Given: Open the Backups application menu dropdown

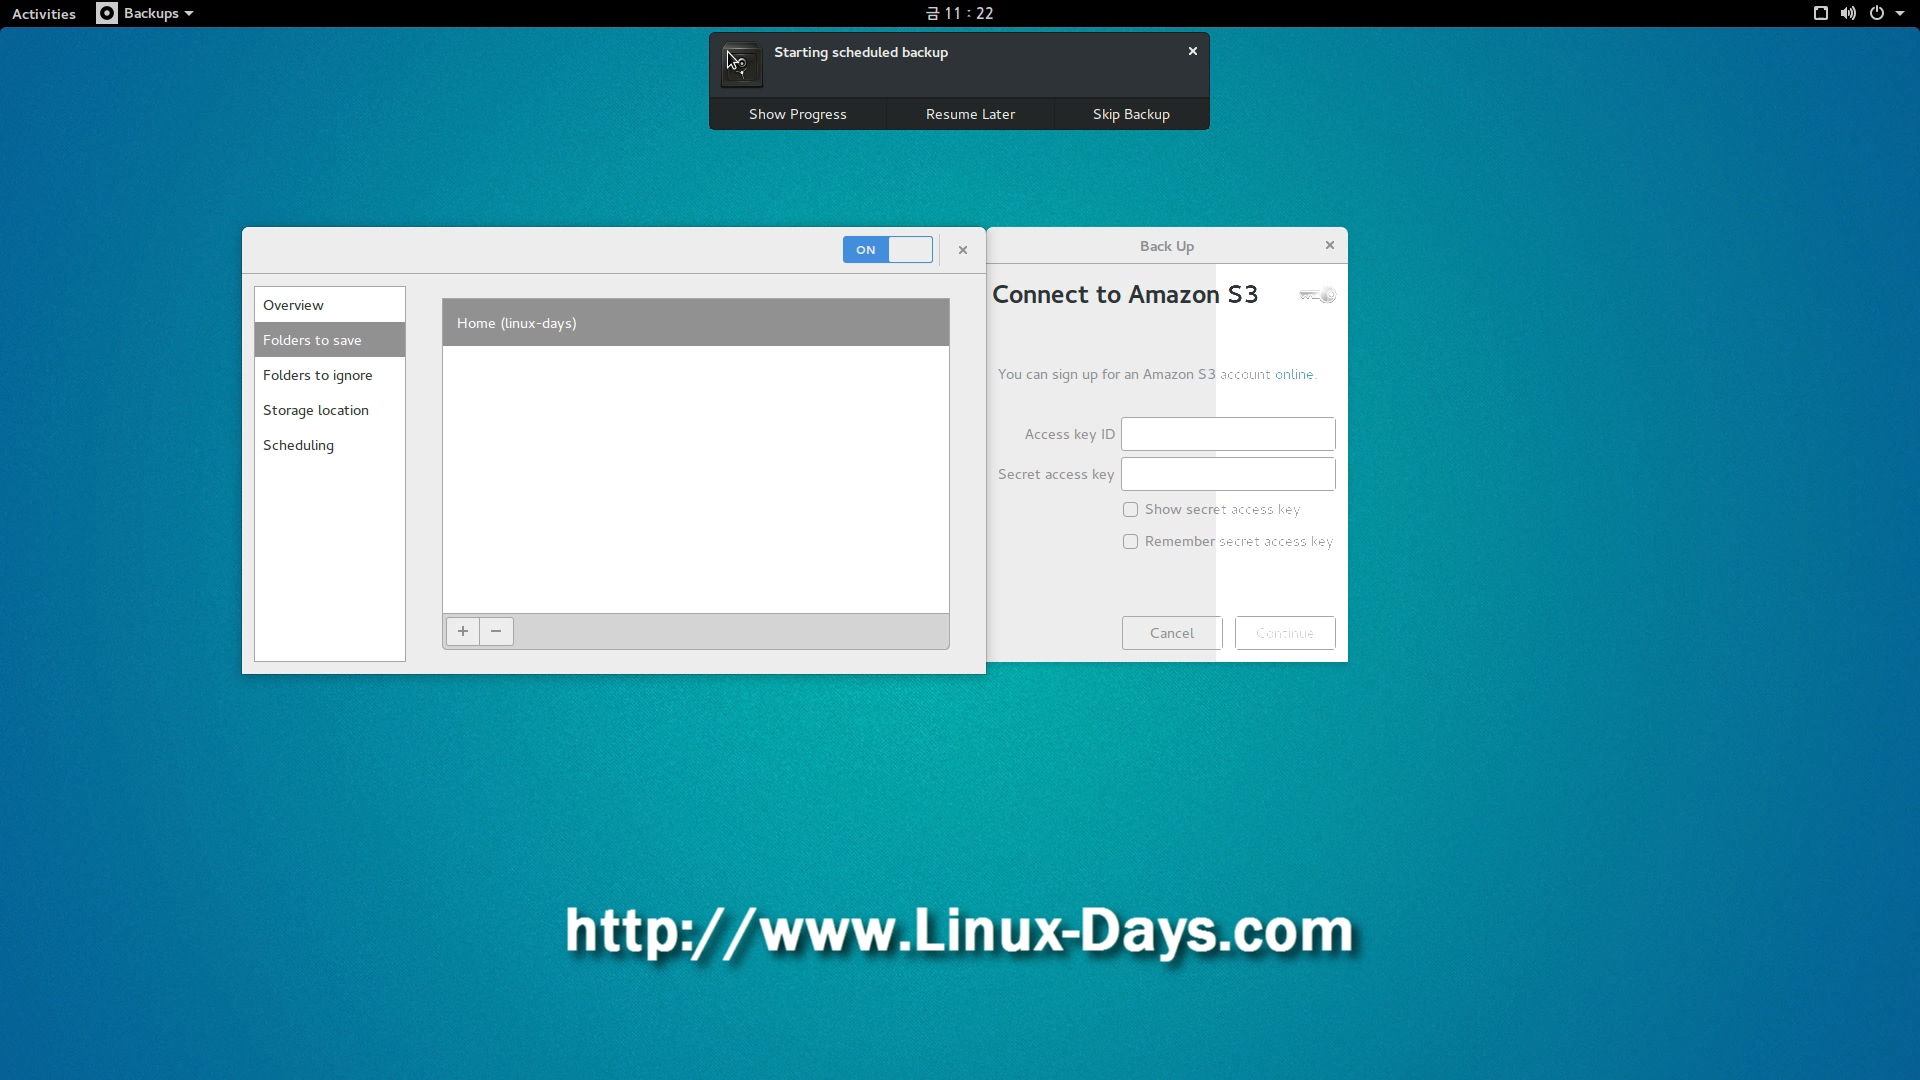Looking at the screenshot, I should pyautogui.click(x=158, y=13).
